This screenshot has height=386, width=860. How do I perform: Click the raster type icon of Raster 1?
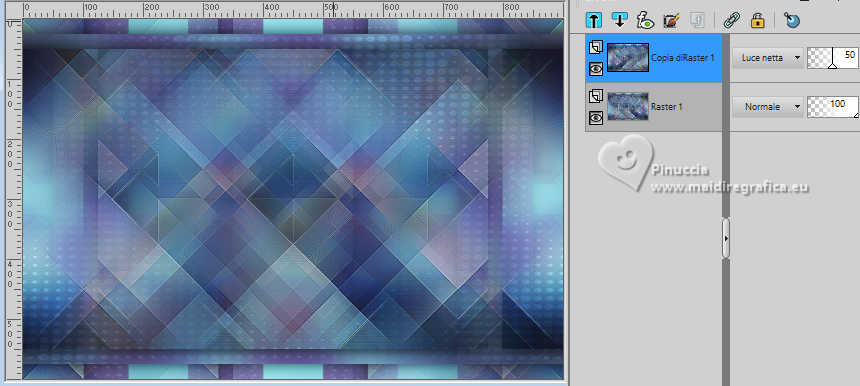596,97
